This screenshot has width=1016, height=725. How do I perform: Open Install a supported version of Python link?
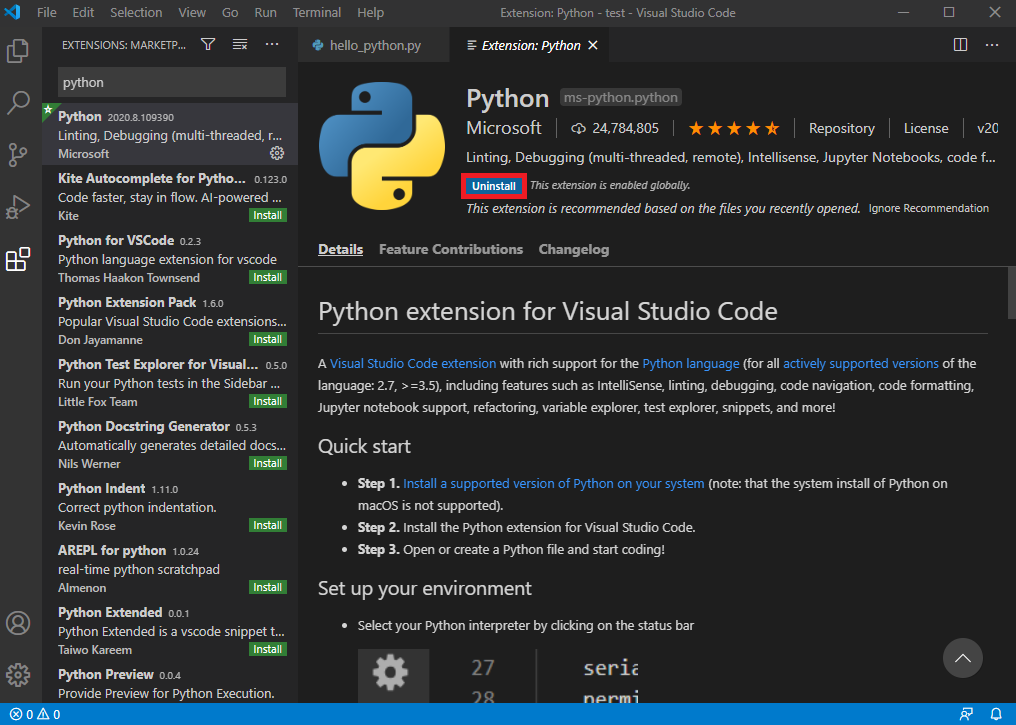click(553, 483)
